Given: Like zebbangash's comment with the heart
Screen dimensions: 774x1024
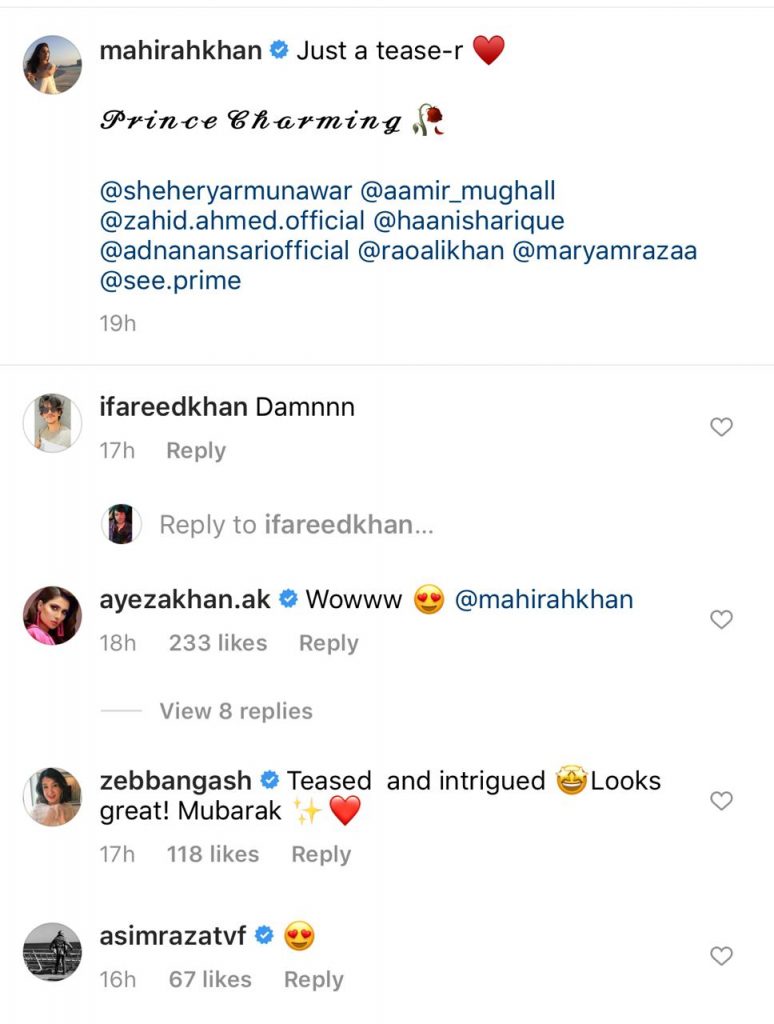Looking at the screenshot, I should point(721,801).
